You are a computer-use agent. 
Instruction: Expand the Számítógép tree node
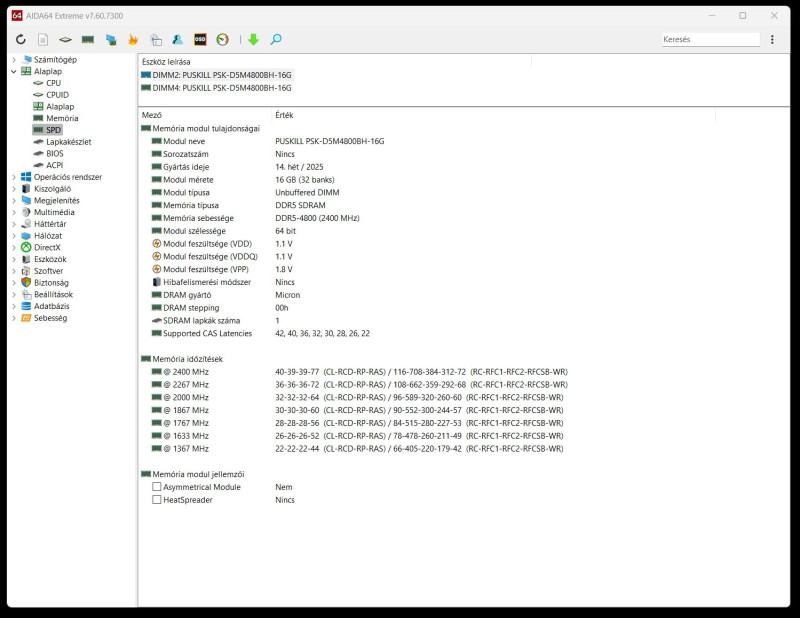14,60
